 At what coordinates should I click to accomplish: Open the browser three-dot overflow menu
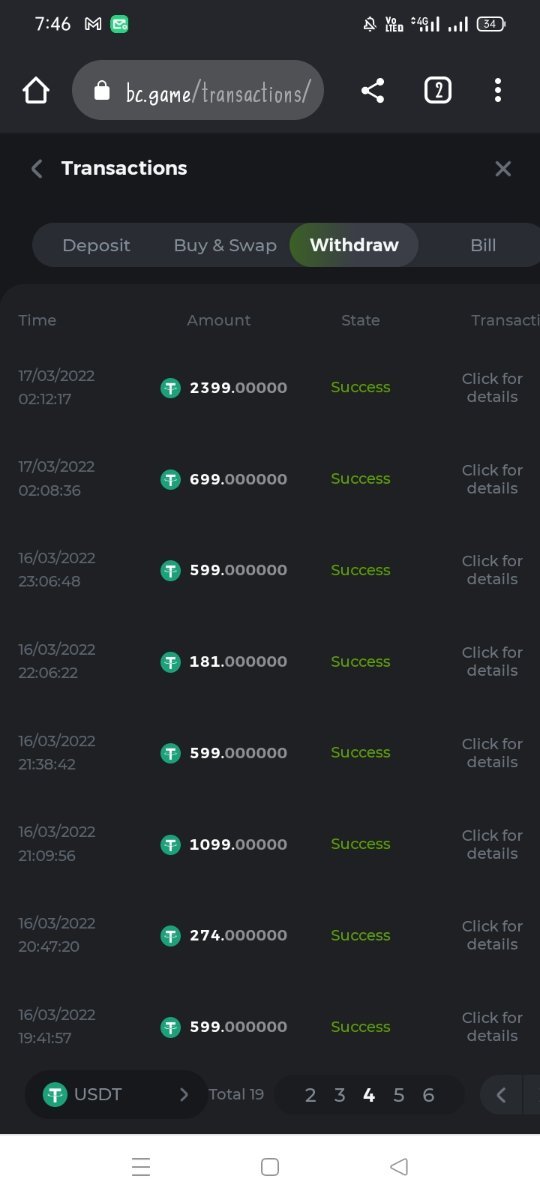[498, 91]
